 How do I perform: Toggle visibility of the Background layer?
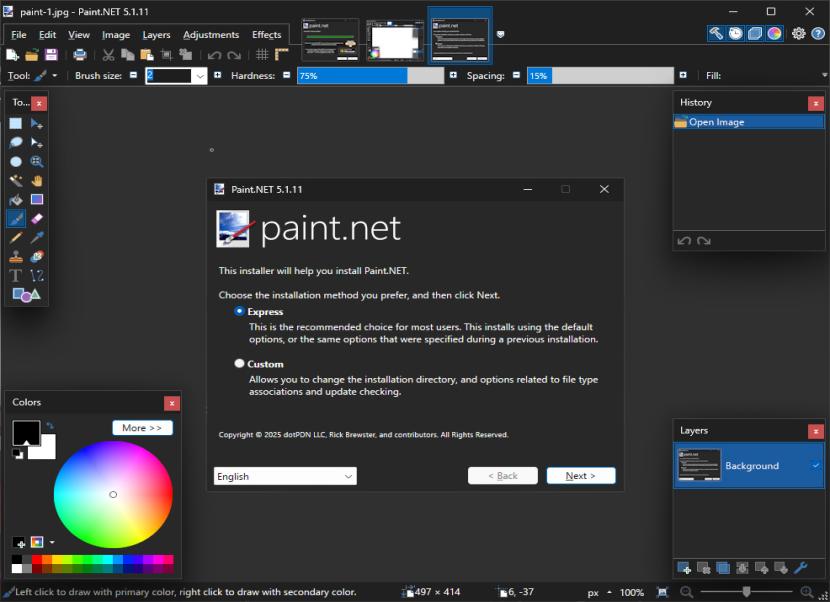tap(814, 466)
